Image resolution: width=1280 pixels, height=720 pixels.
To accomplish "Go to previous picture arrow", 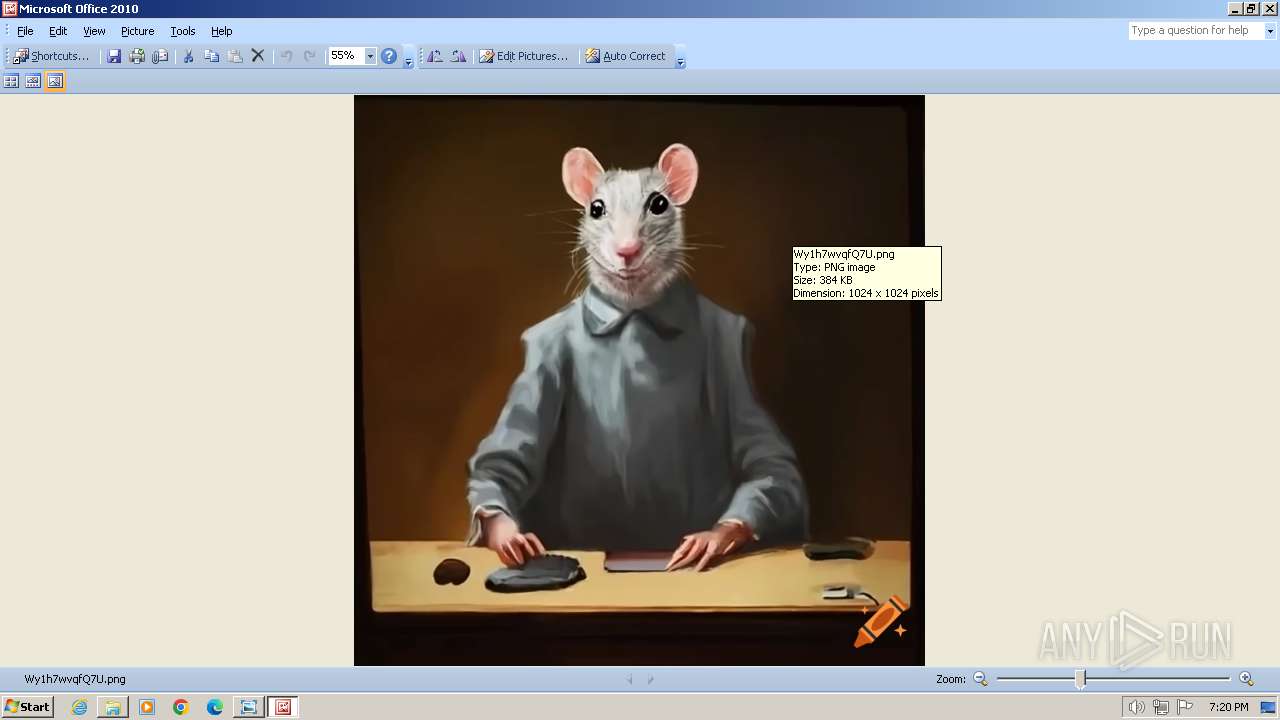I will pos(630,679).
